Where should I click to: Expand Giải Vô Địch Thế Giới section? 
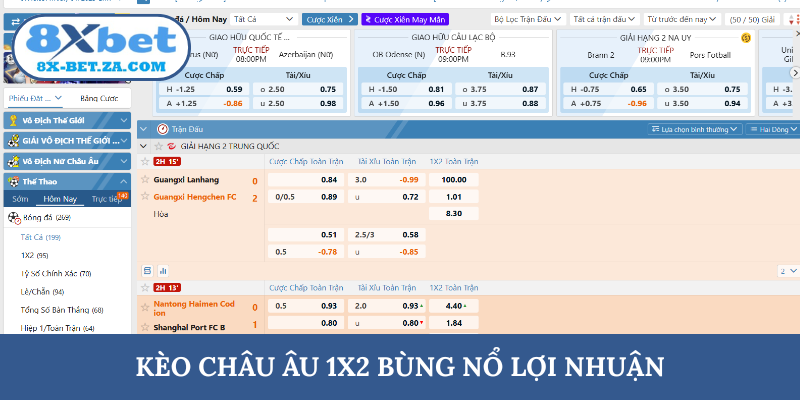(x=123, y=141)
